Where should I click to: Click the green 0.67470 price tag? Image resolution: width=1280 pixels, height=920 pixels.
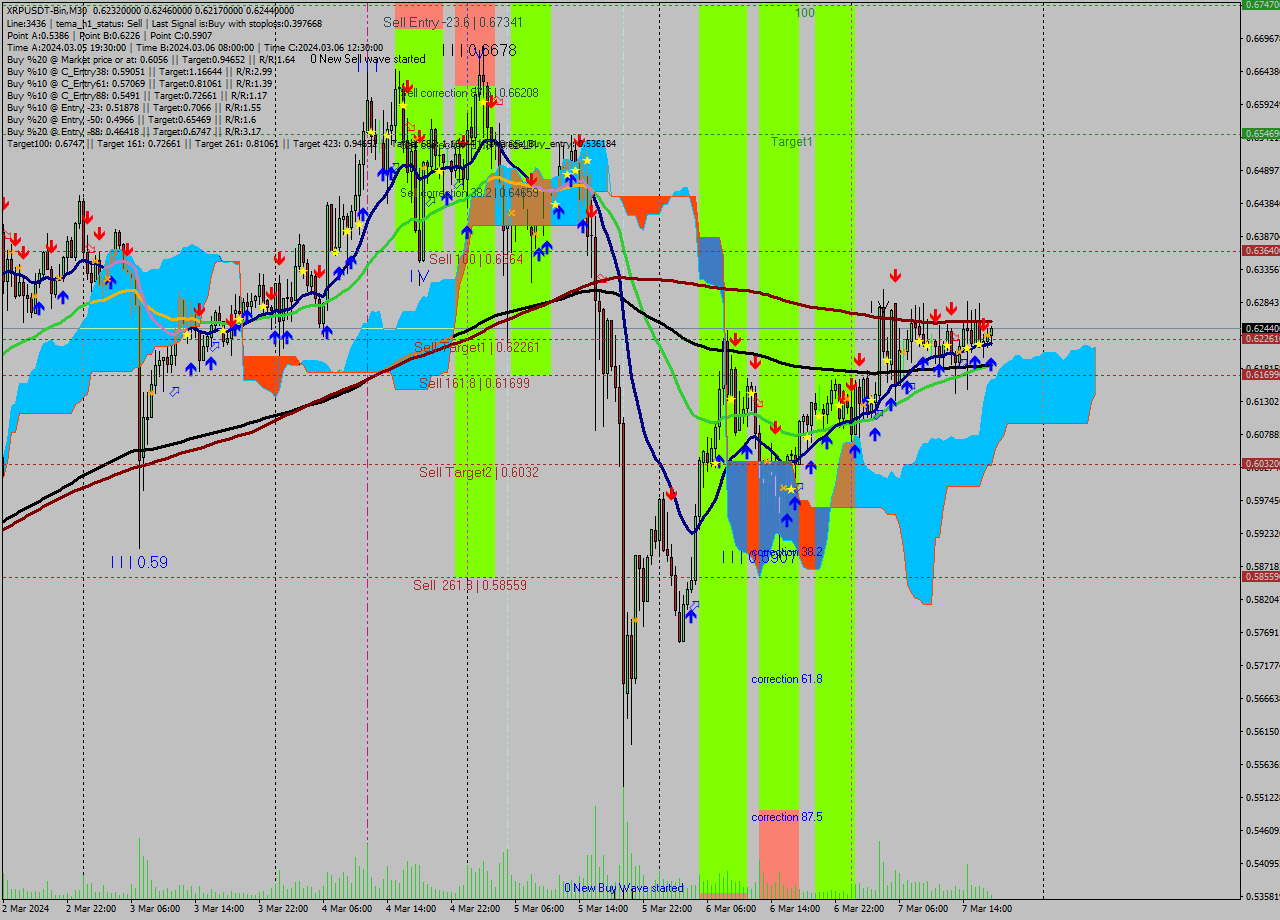tap(1260, 5)
